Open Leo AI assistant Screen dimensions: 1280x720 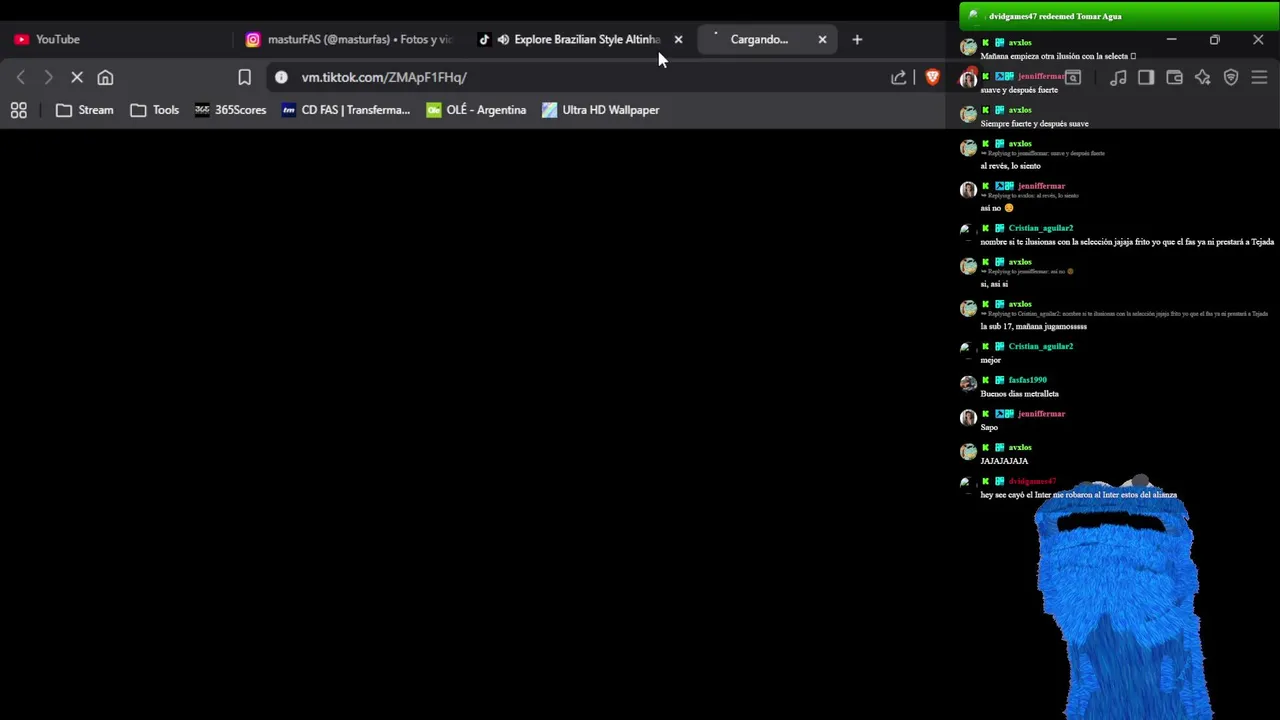(1202, 77)
